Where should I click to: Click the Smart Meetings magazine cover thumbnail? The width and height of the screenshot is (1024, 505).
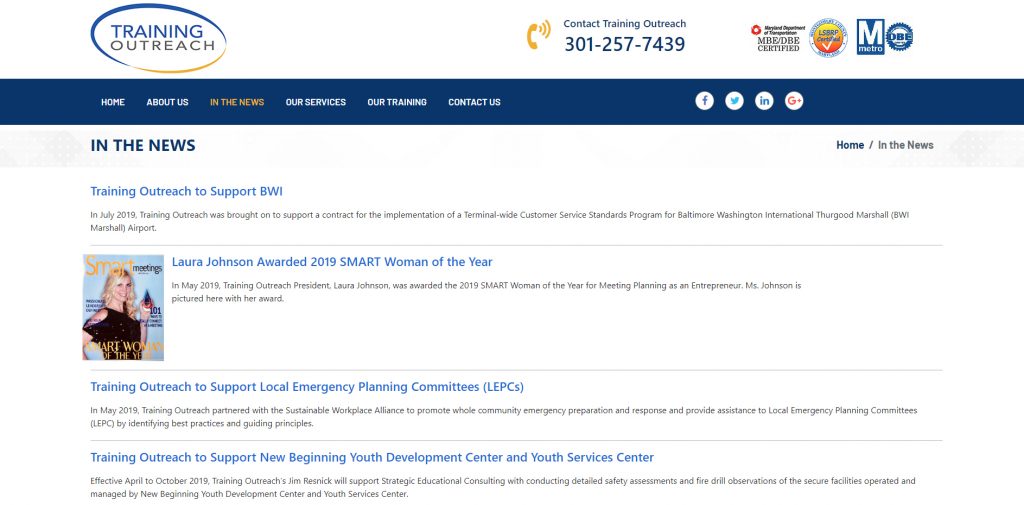(x=123, y=307)
